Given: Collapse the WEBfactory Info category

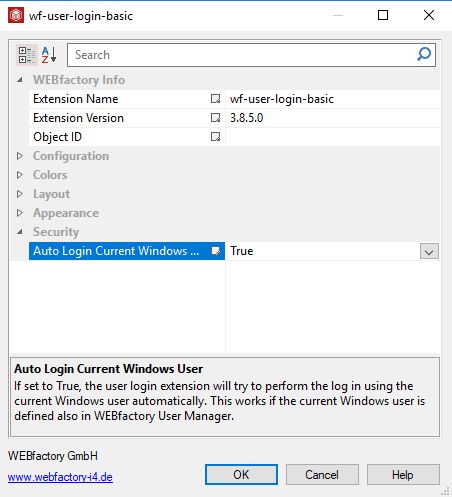Looking at the screenshot, I should click(x=20, y=80).
